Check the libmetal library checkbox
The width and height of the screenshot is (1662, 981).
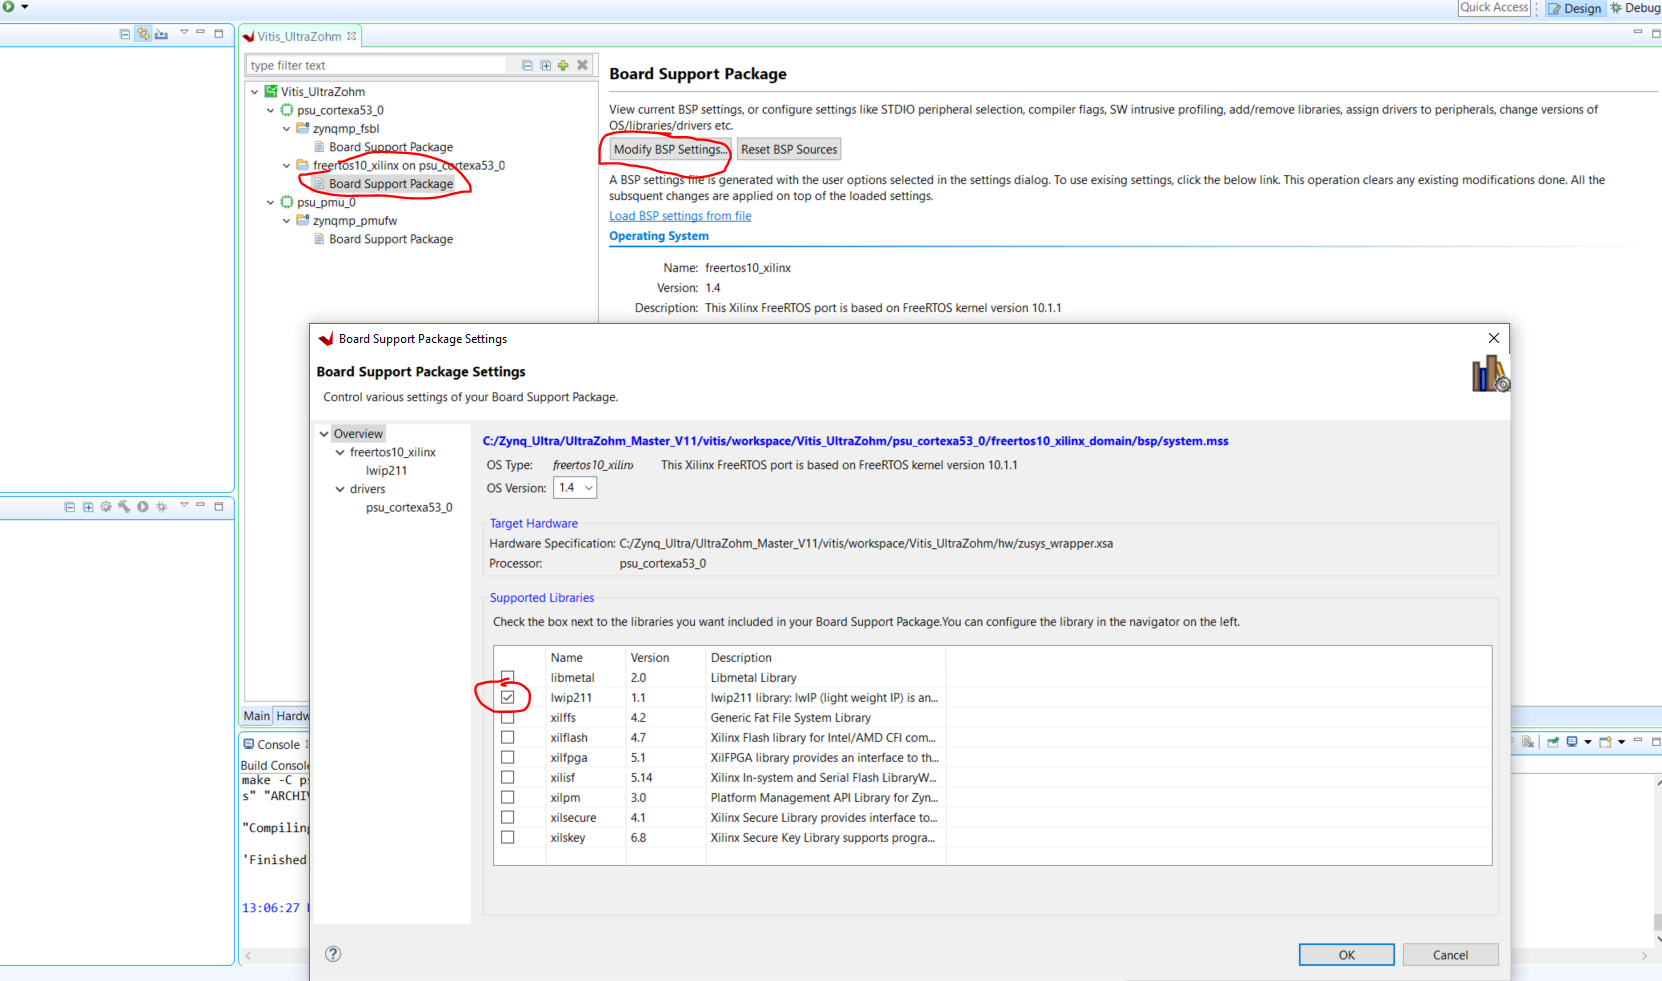click(x=508, y=677)
